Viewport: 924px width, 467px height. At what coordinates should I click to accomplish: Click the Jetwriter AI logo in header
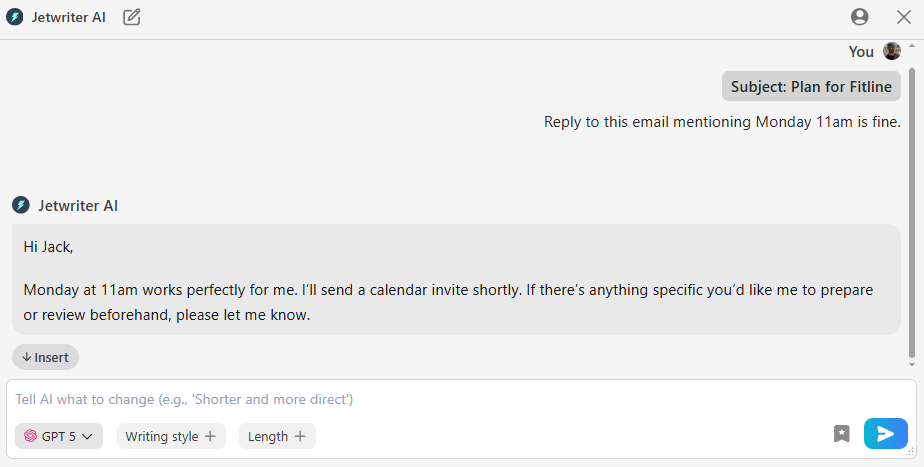click(x=15, y=17)
